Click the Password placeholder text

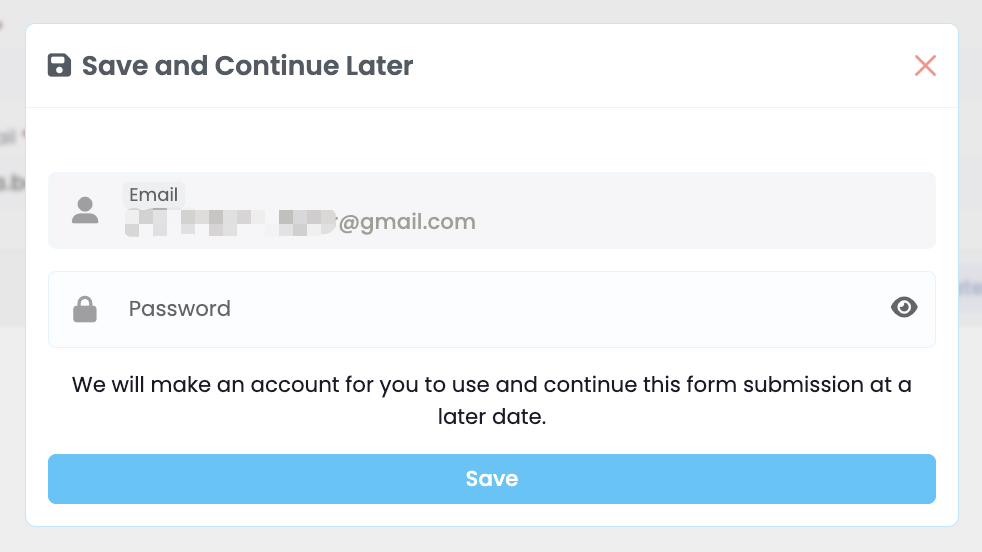point(180,309)
